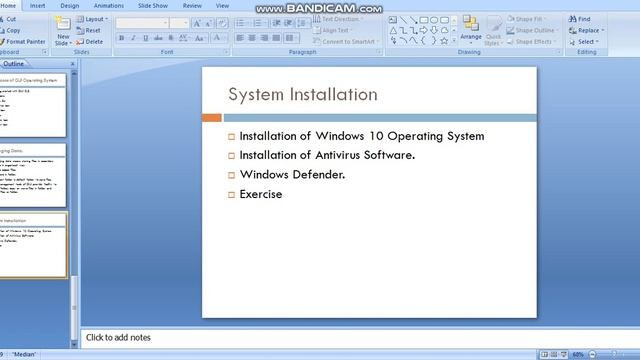The height and width of the screenshot is (360, 640).
Task: Open the Review tab
Action: [x=192, y=6]
